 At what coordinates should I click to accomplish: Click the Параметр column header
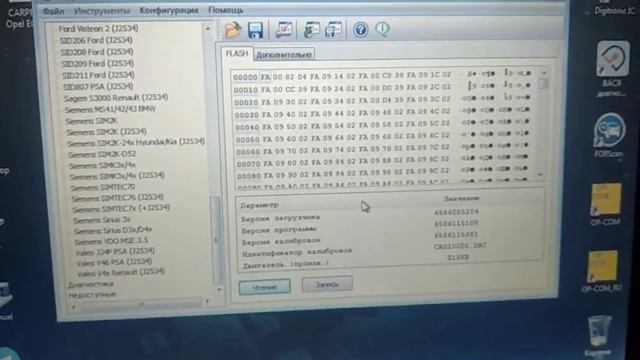pyautogui.click(x=260, y=205)
